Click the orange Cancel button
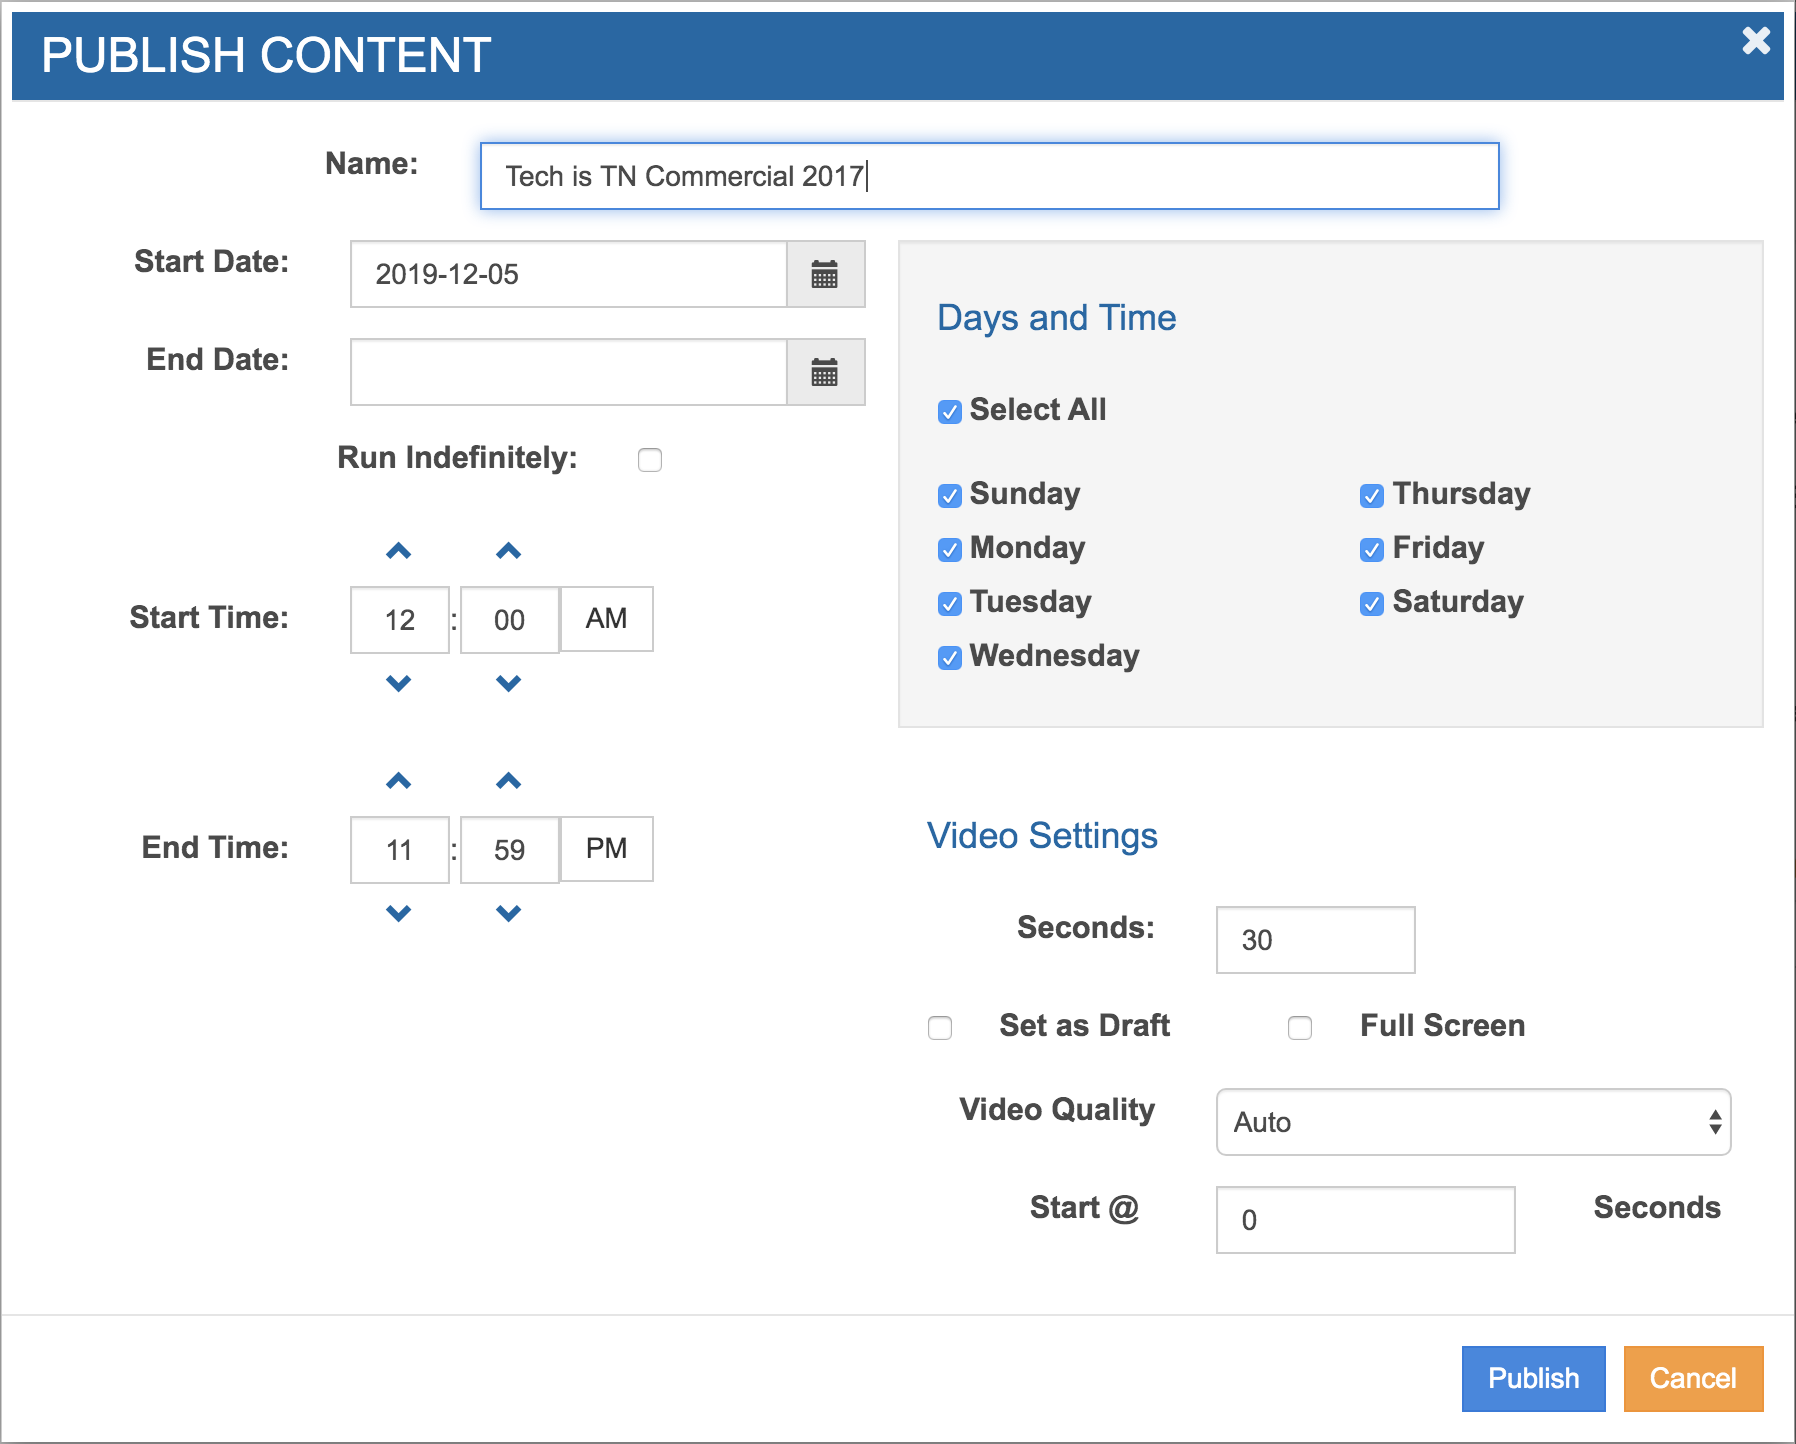Screen dimensions: 1796x1444 (x=1693, y=1378)
